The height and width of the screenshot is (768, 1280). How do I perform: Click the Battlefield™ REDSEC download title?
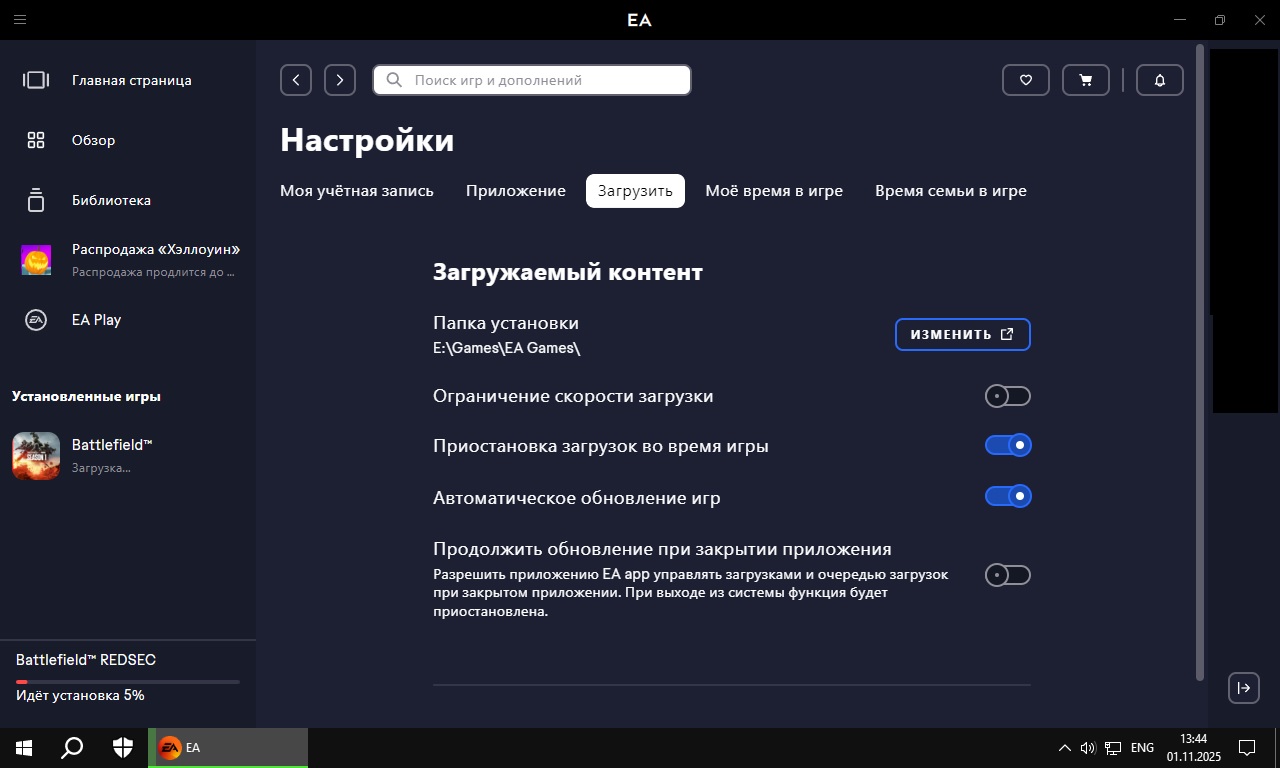[x=86, y=660]
